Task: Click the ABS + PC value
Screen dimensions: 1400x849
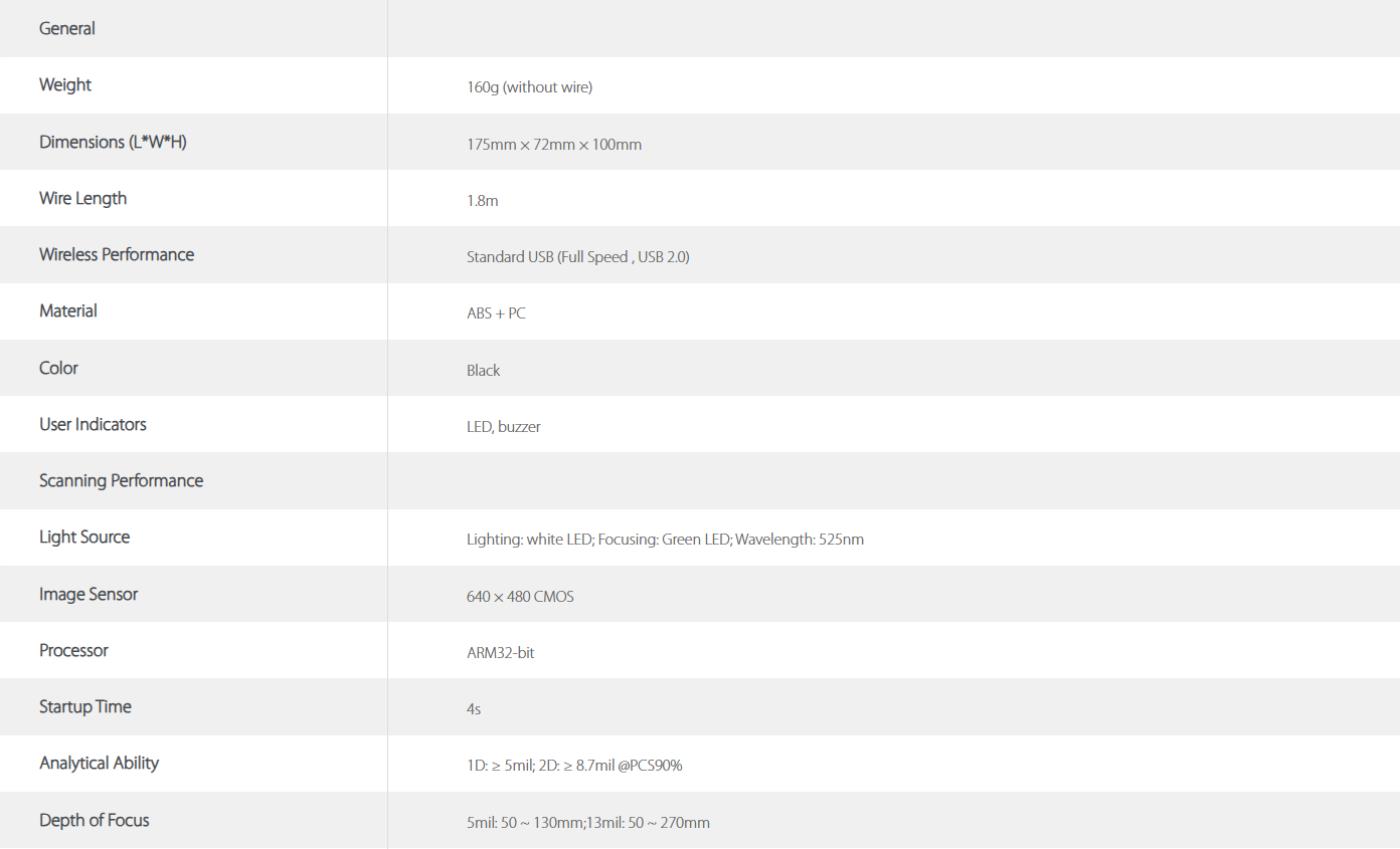Action: (x=496, y=313)
